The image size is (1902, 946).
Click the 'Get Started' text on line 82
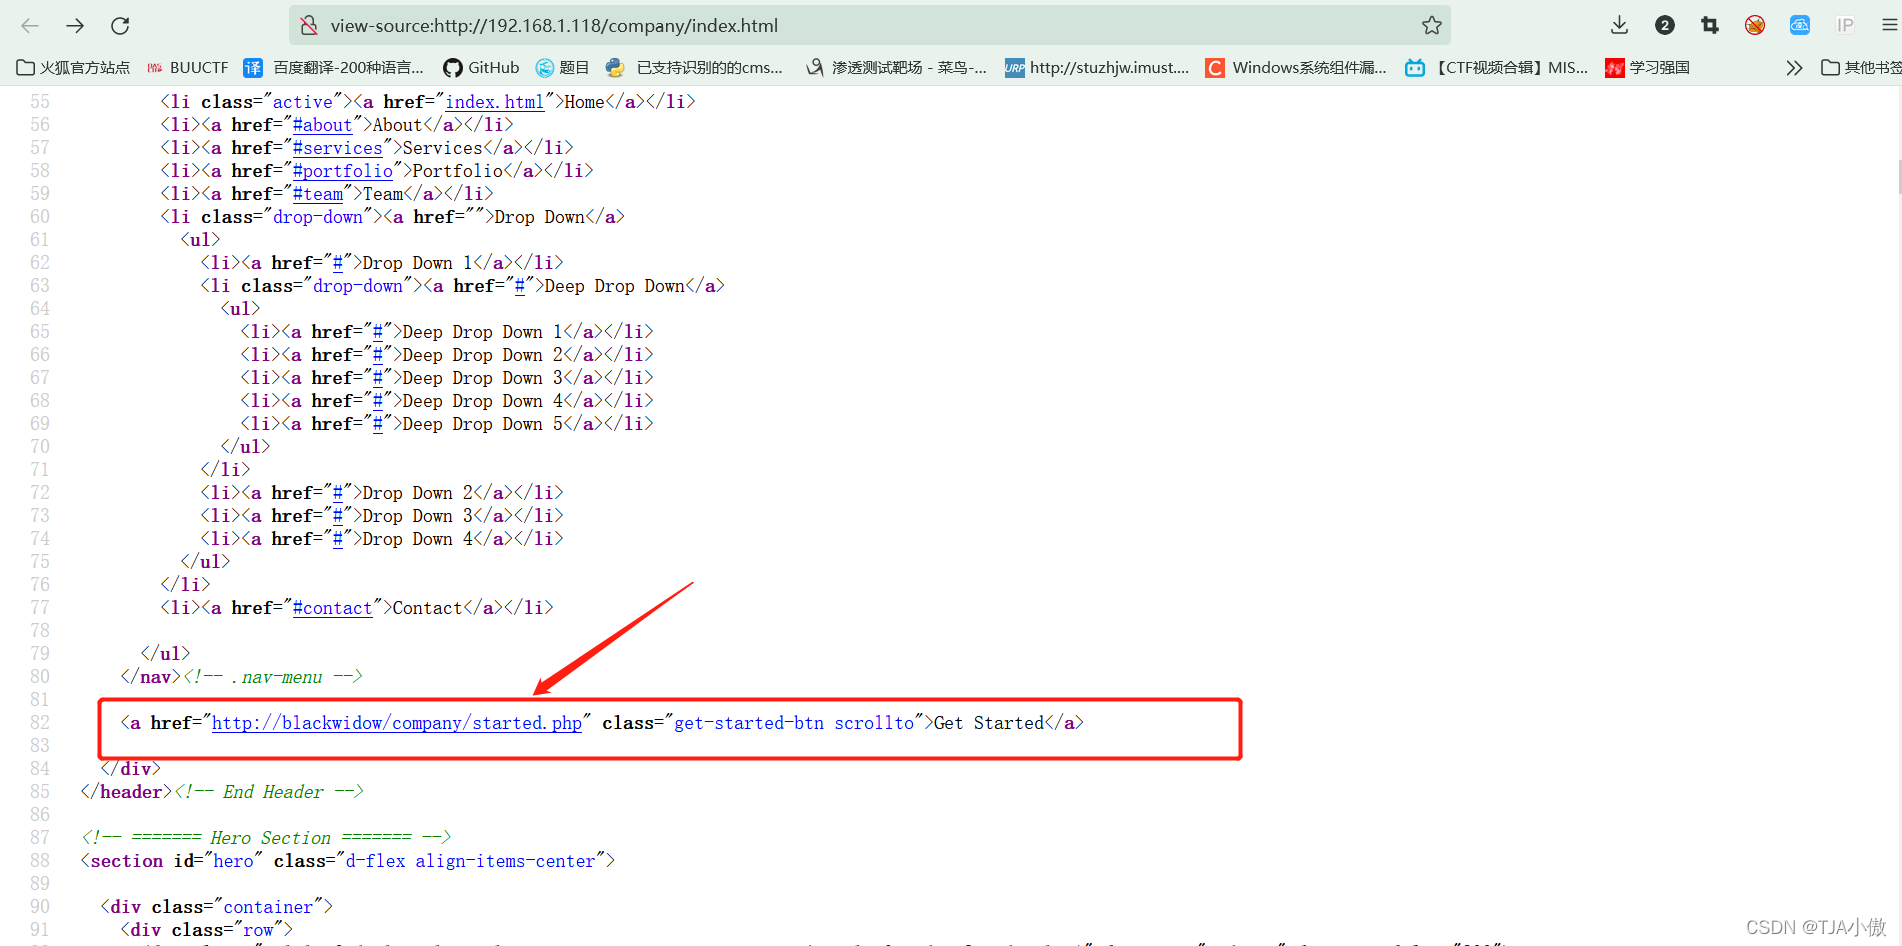[x=988, y=723]
